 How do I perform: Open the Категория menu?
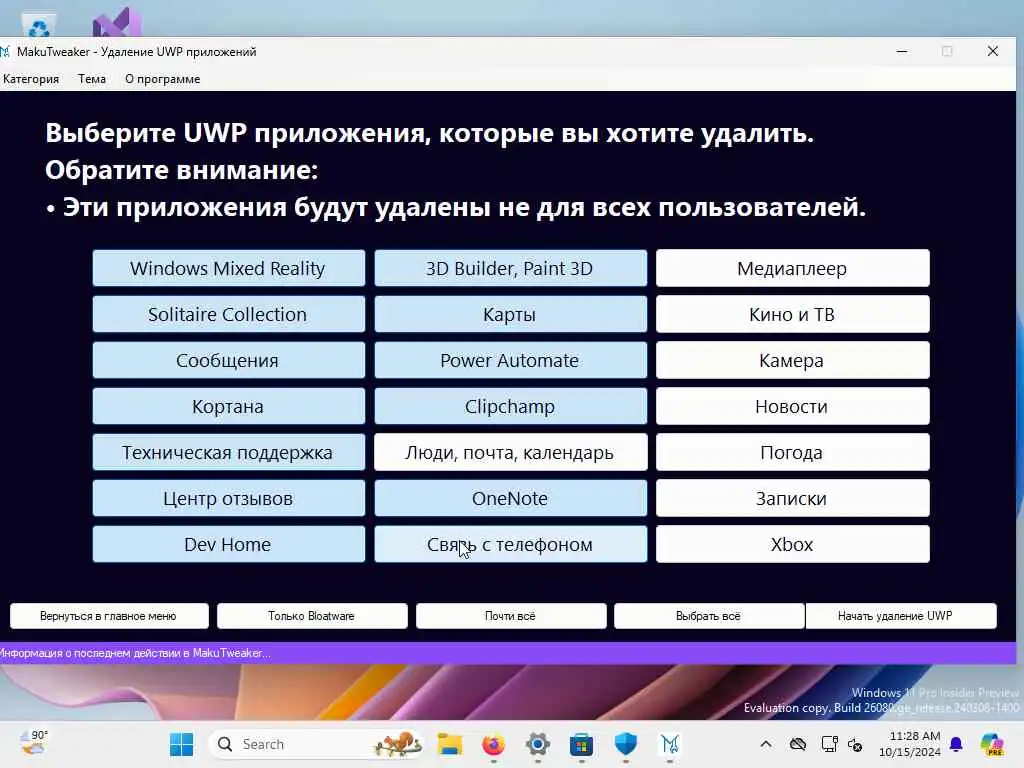coord(31,79)
